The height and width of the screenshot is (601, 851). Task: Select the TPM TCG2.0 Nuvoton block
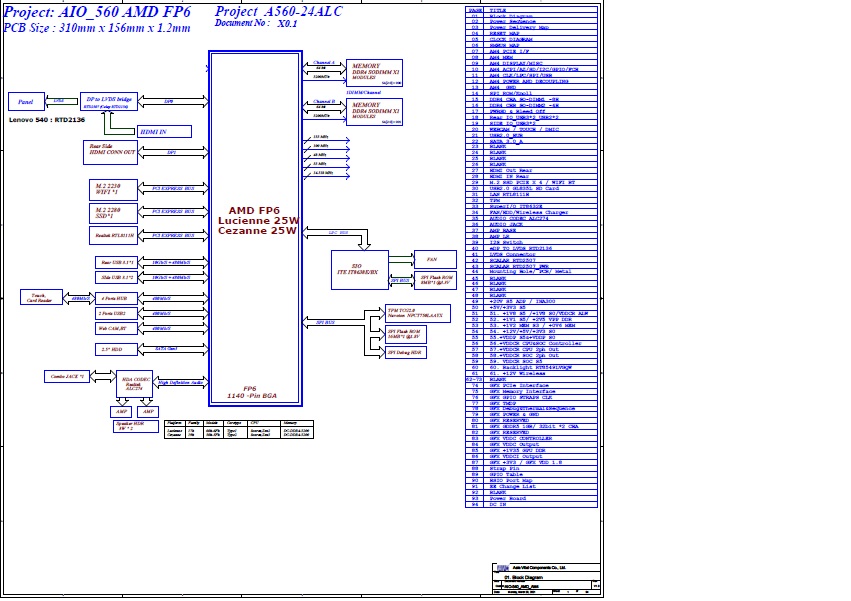point(416,314)
